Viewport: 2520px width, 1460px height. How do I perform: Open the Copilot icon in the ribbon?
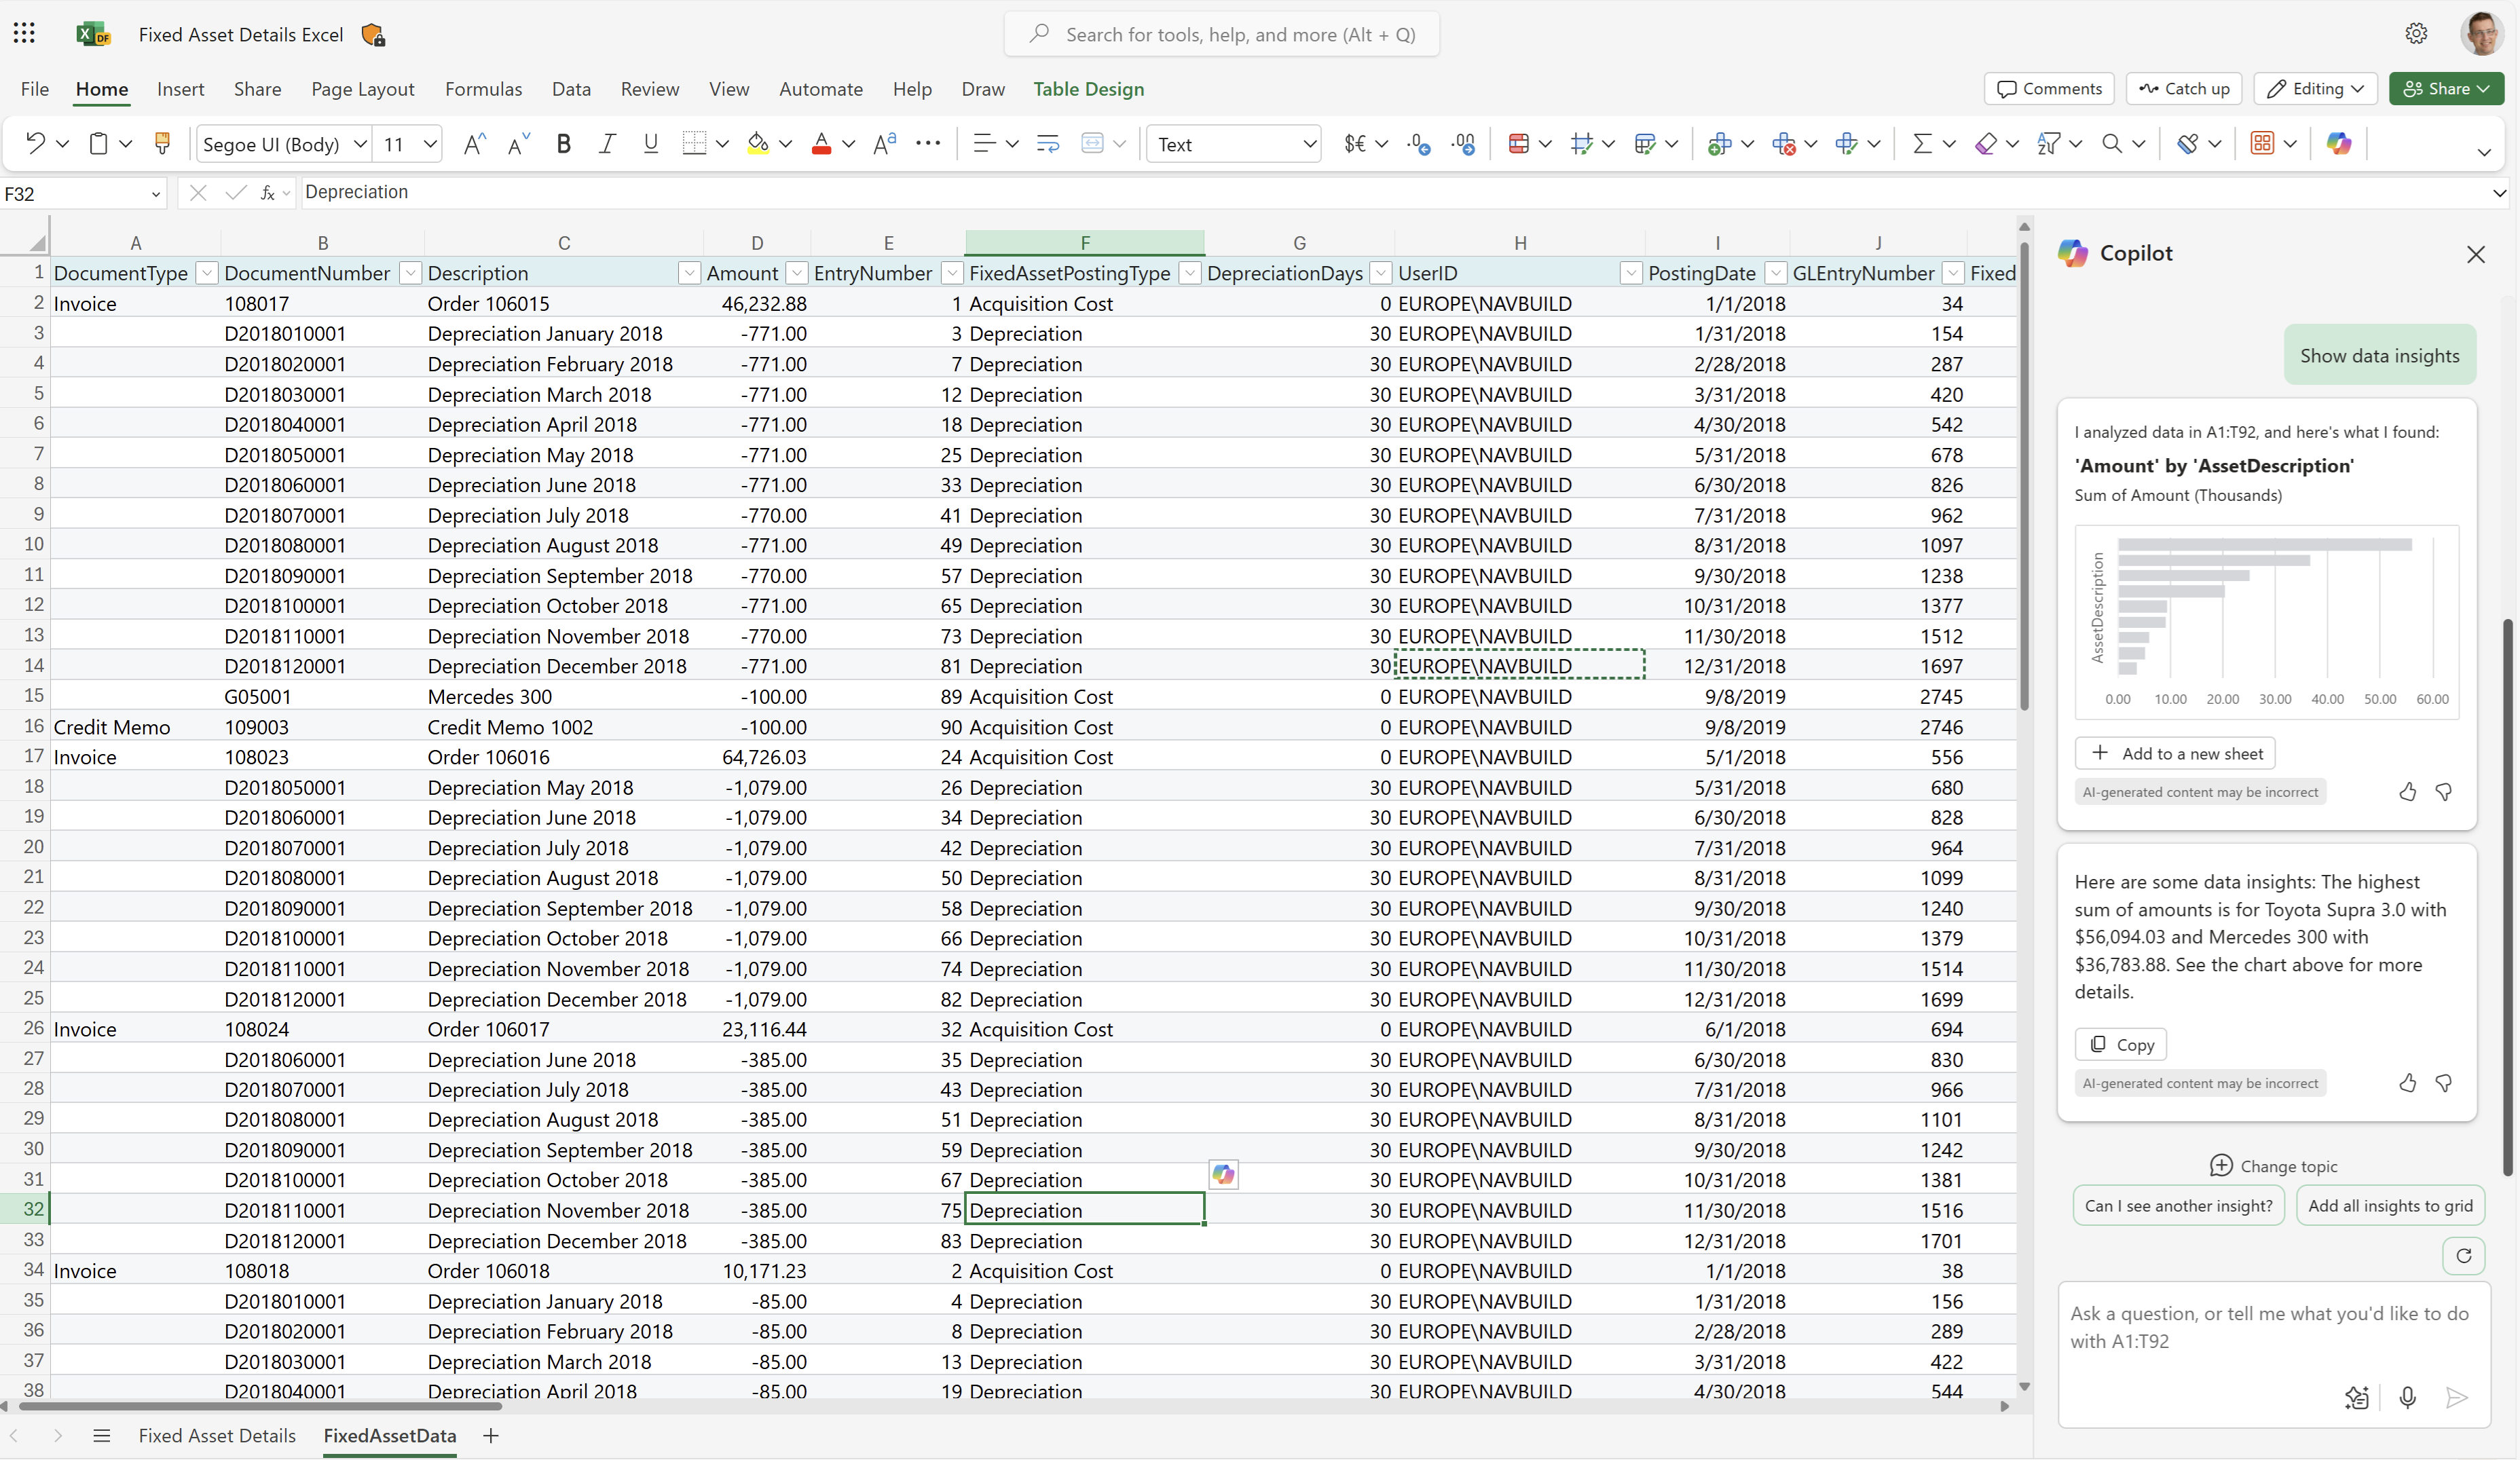pos(2340,143)
